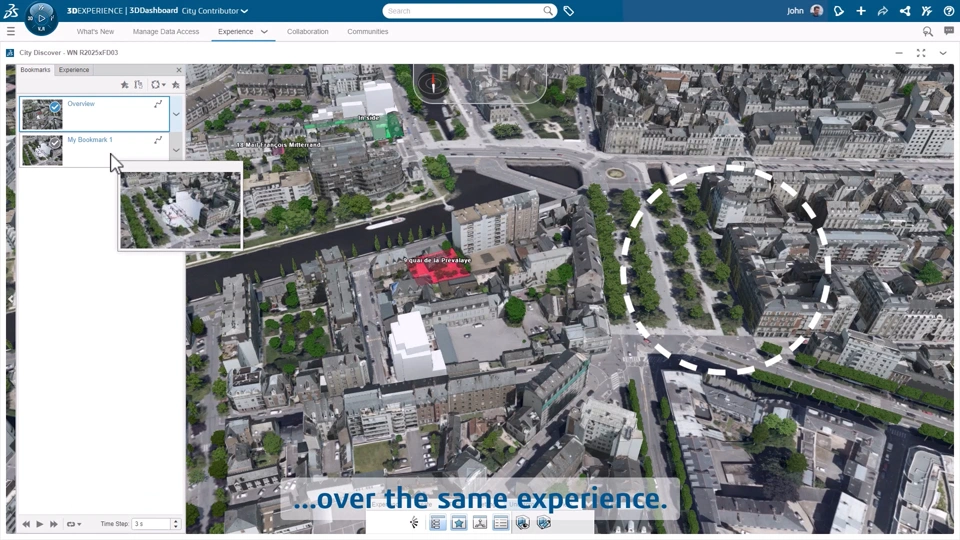Viewport: 960px width, 540px height.
Task: Switch to the Experience panel tab
Action: (x=74, y=70)
